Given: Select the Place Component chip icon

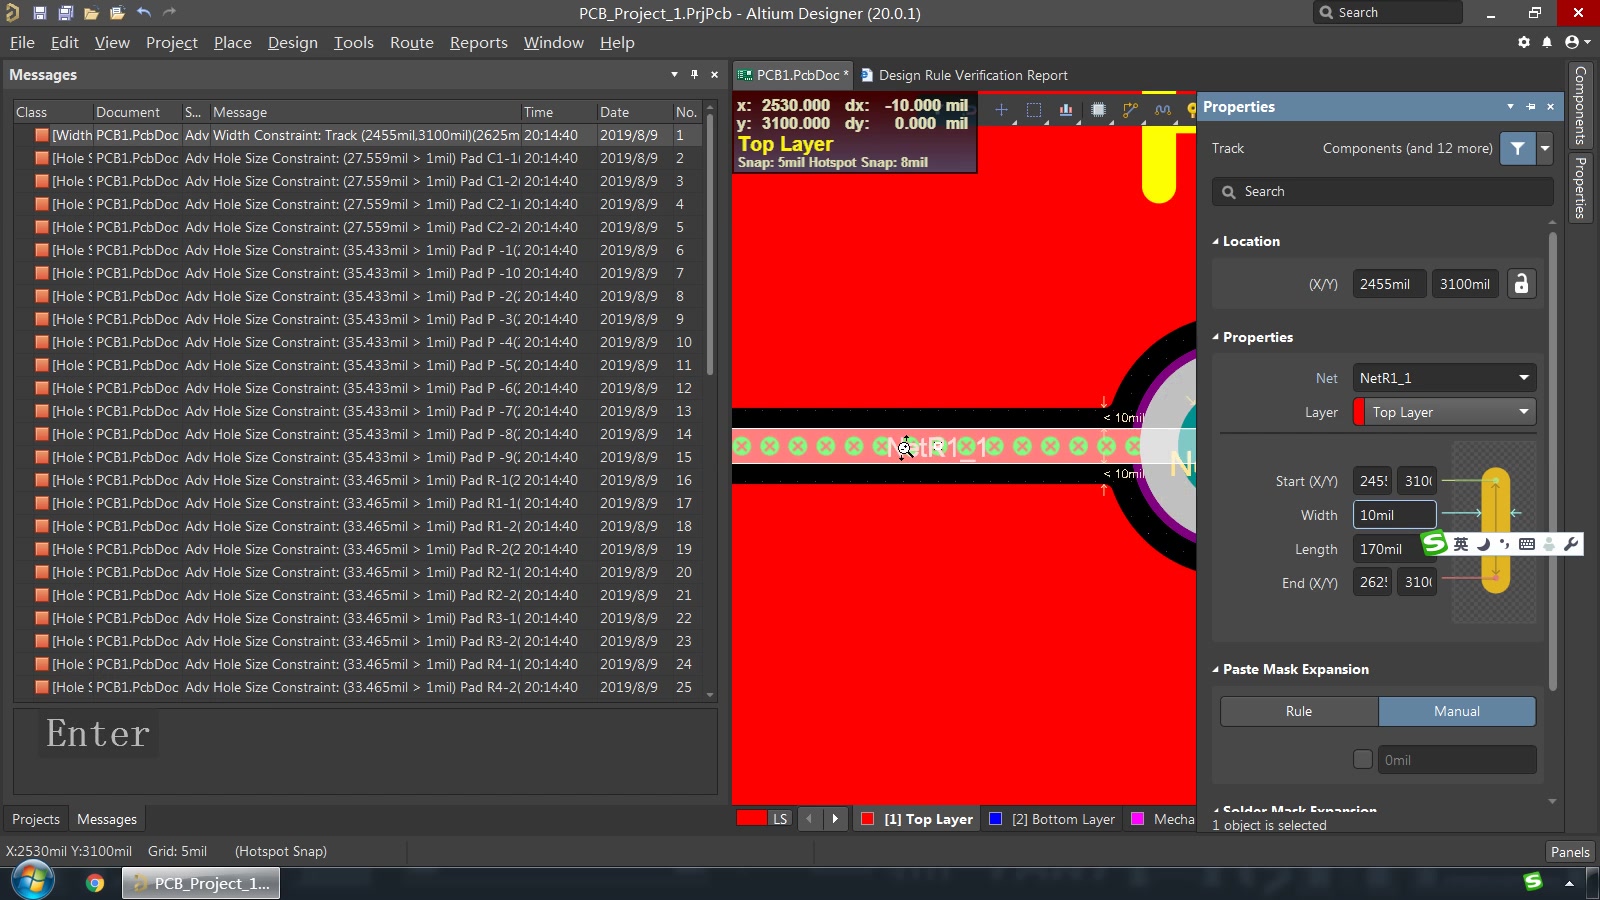Looking at the screenshot, I should tap(1098, 110).
